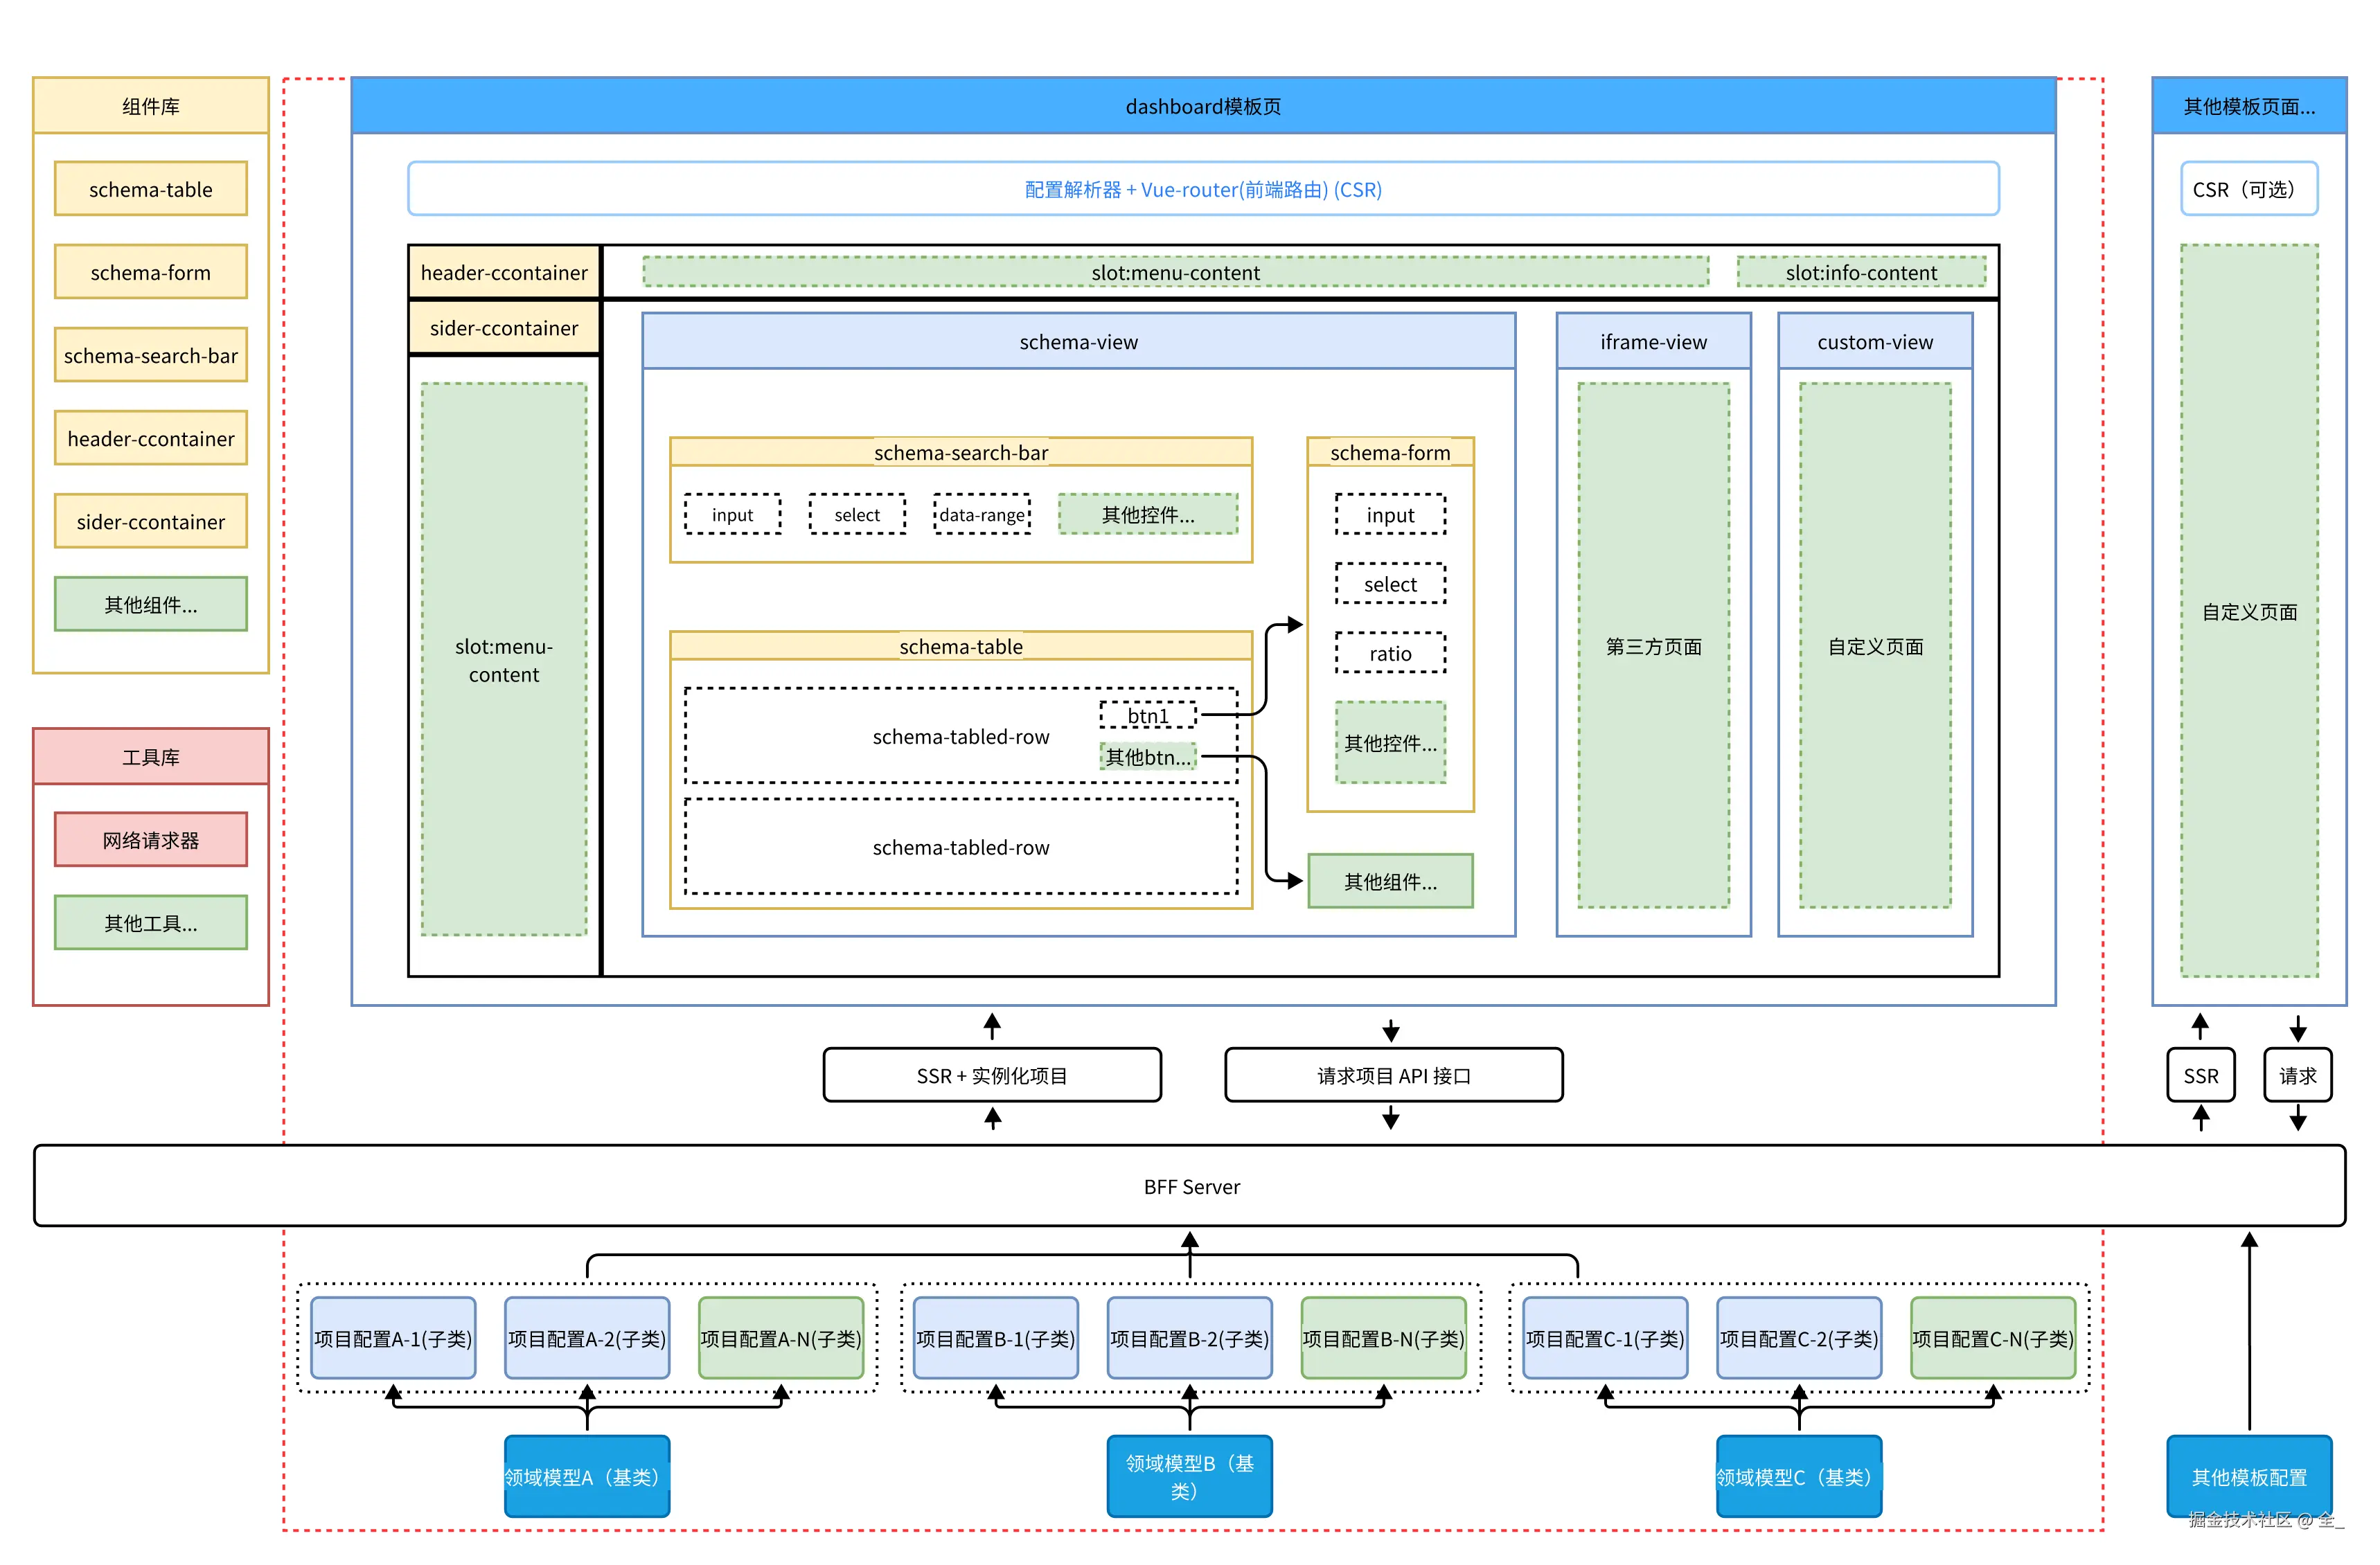This screenshot has width=2380, height=1565.
Task: Select the dashboard模板页 header bar
Action: click(1202, 106)
